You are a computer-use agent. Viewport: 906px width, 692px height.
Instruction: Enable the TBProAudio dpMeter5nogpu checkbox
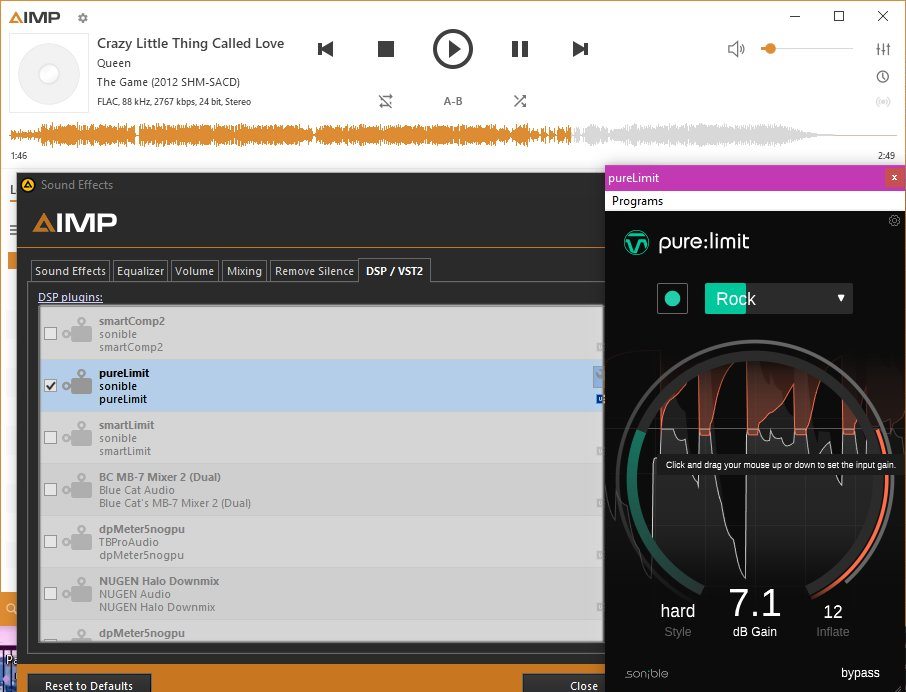coord(50,541)
